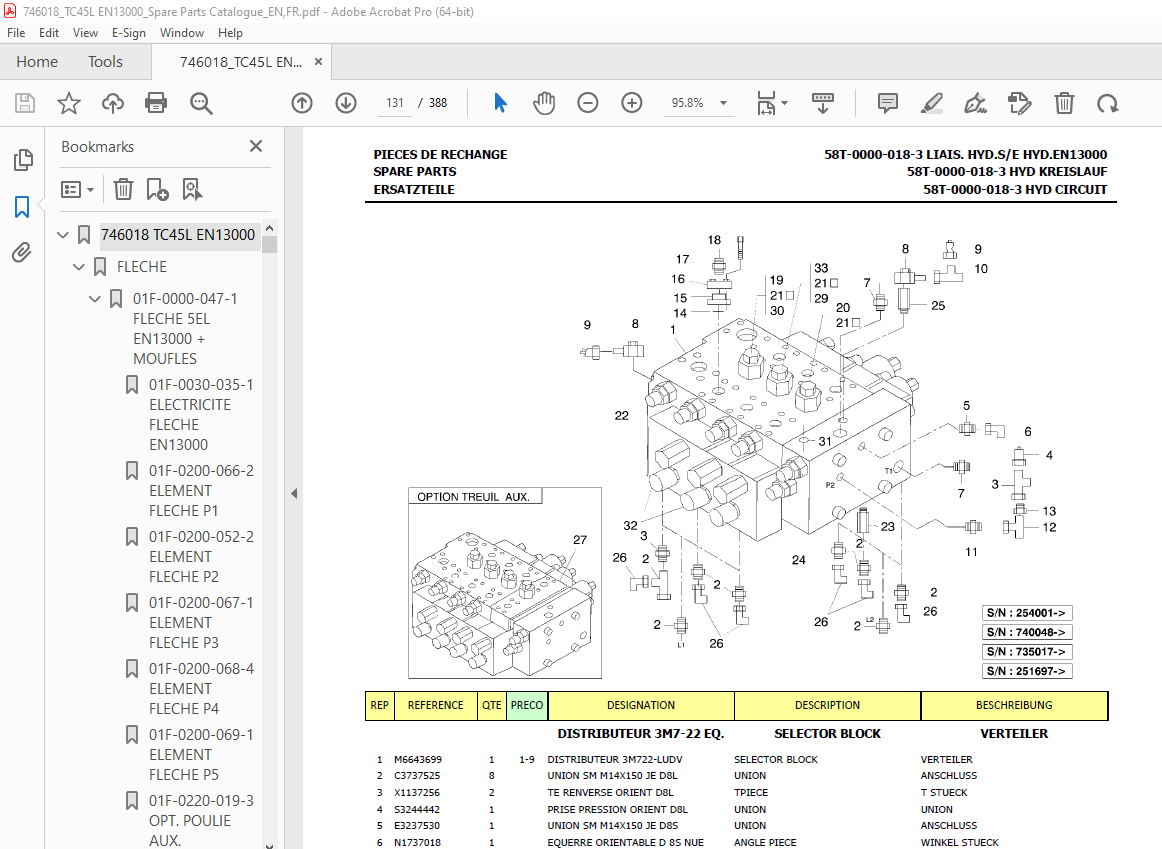The width and height of the screenshot is (1162, 849).
Task: Print the document with printer icon
Action: (x=156, y=103)
